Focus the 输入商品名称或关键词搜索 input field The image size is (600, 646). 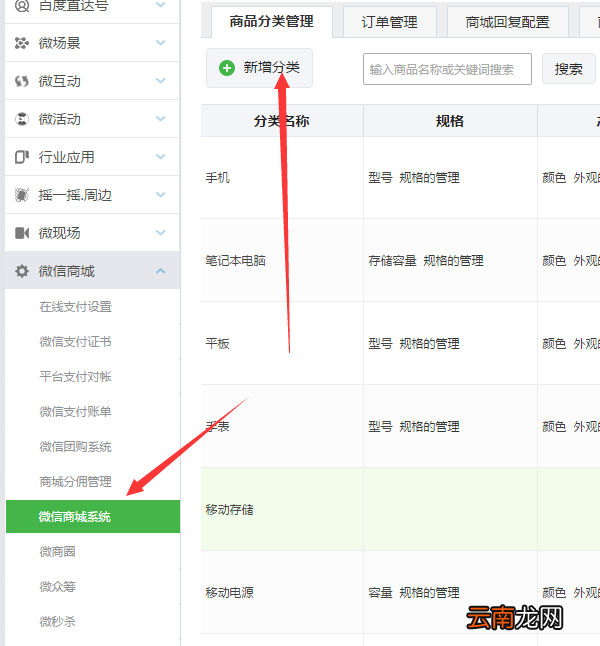coord(447,69)
